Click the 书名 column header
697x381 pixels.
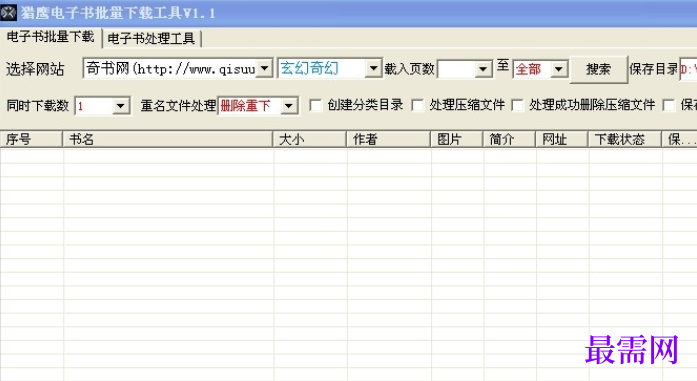pos(167,140)
